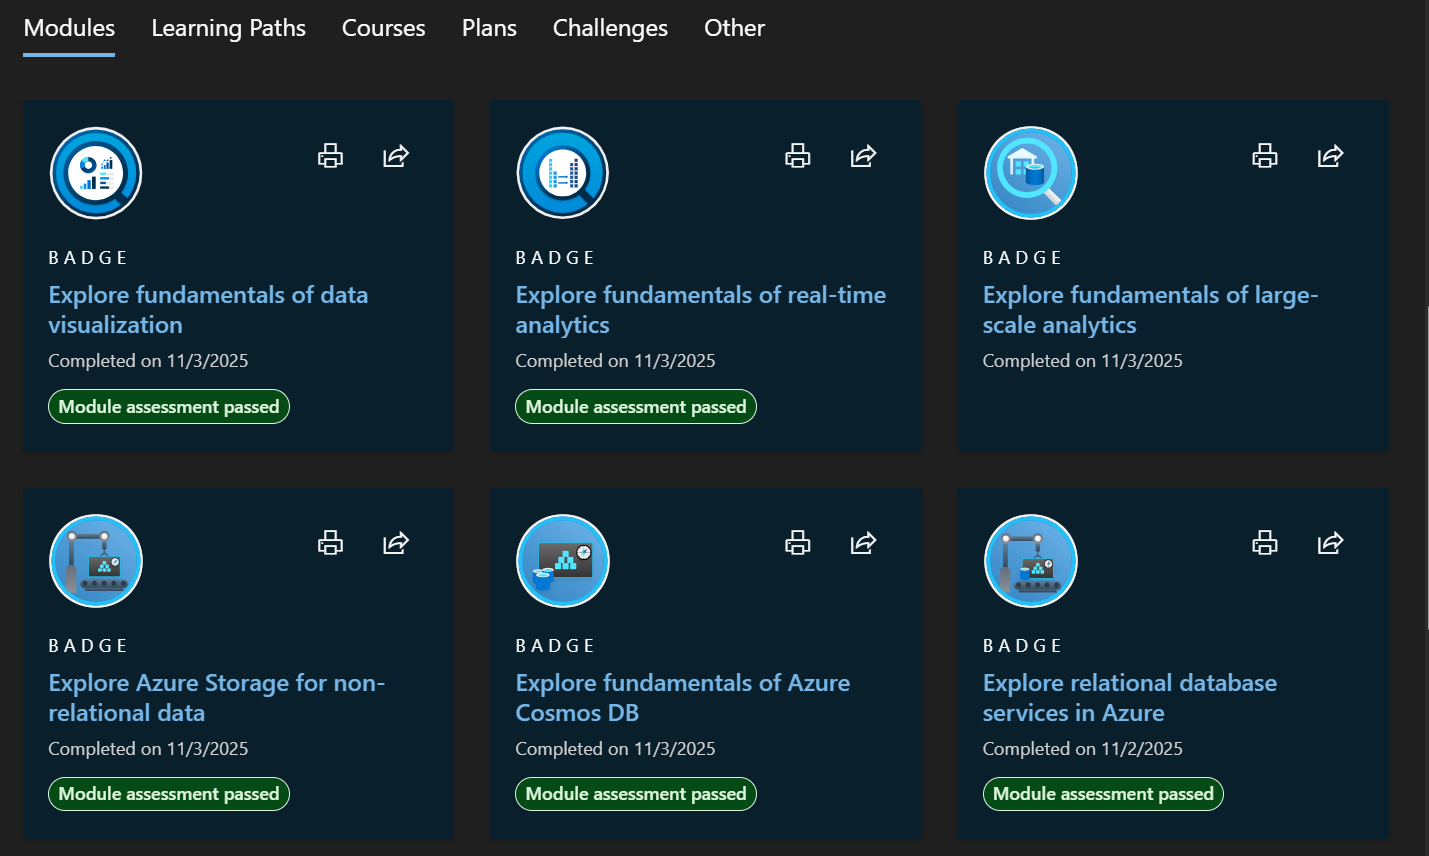Image resolution: width=1429 pixels, height=856 pixels.
Task: Print the data visualization badge
Action: click(x=330, y=156)
